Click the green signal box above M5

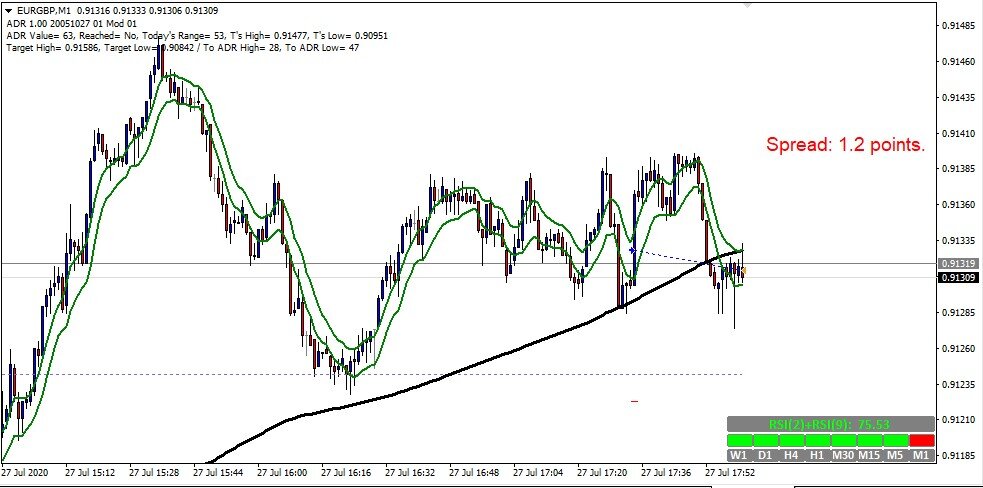(x=896, y=440)
